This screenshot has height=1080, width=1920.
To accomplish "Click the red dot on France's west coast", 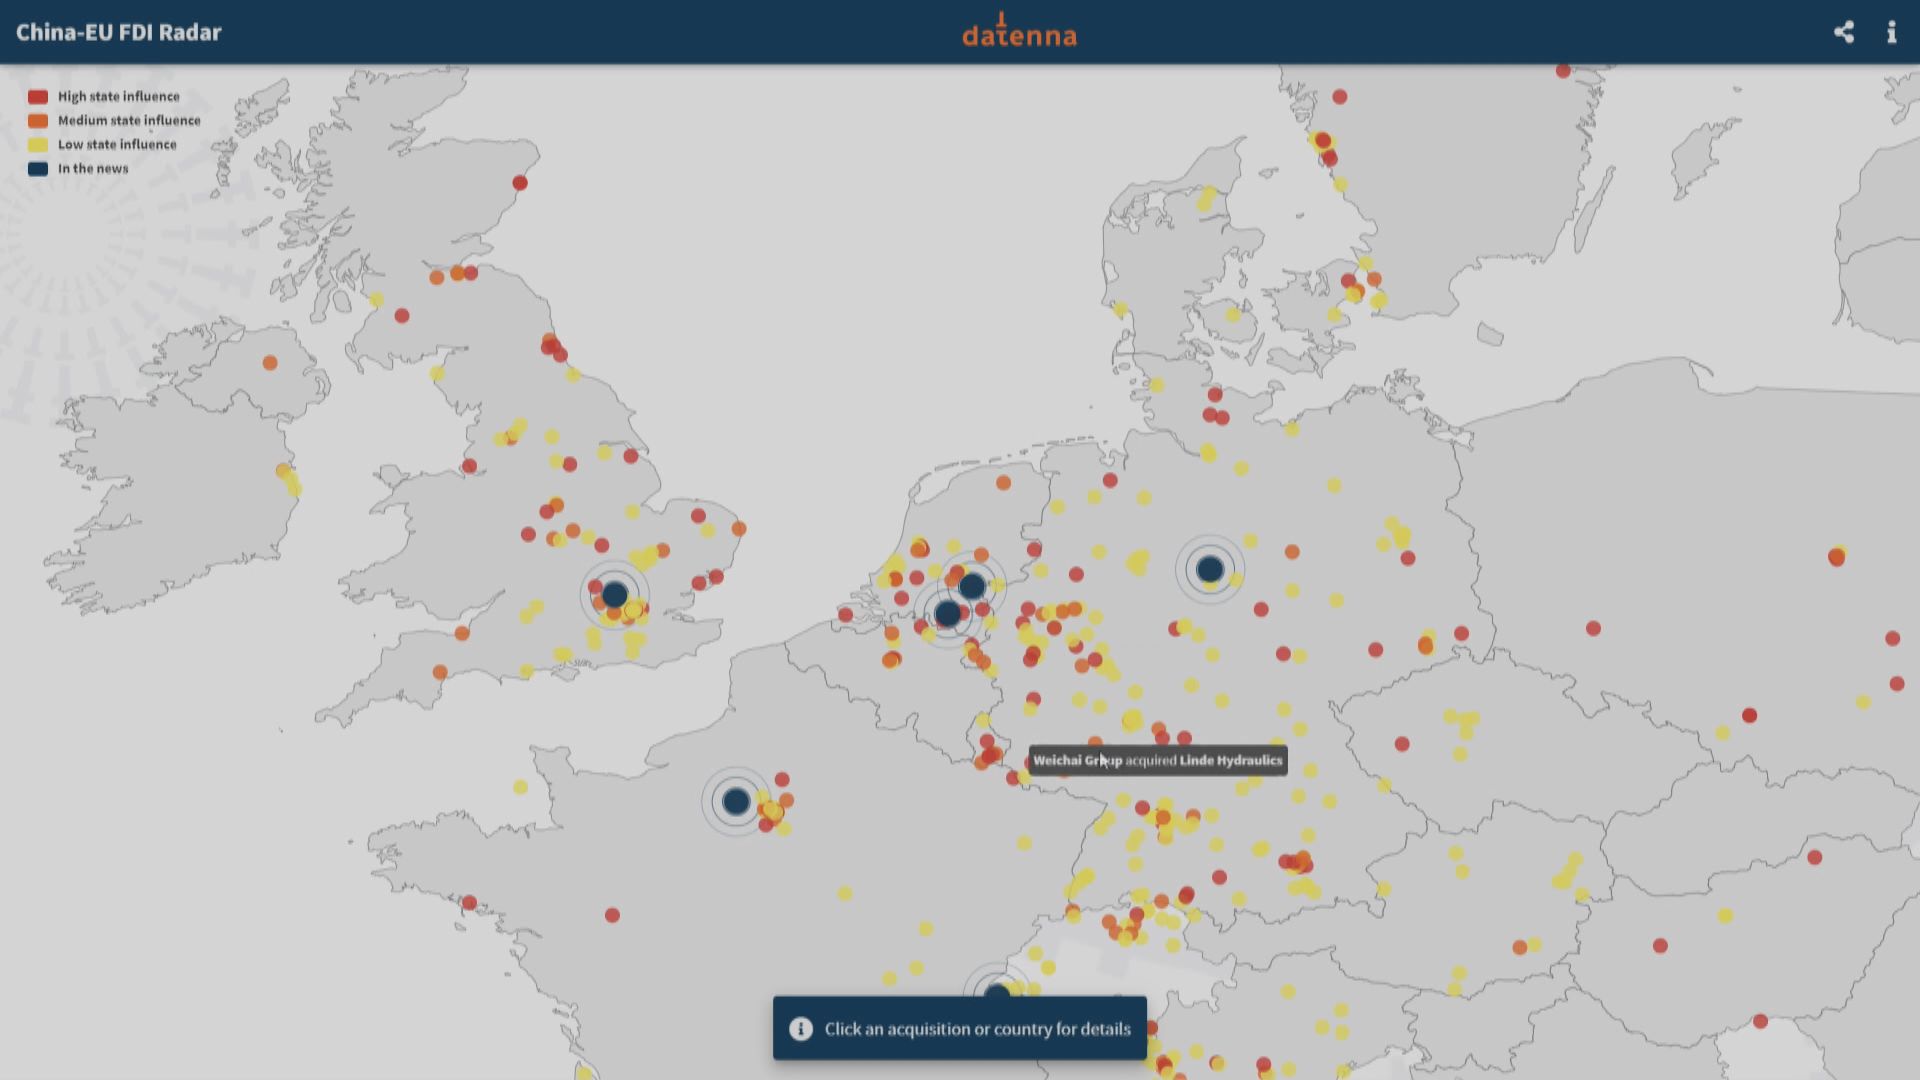I will 469,903.
